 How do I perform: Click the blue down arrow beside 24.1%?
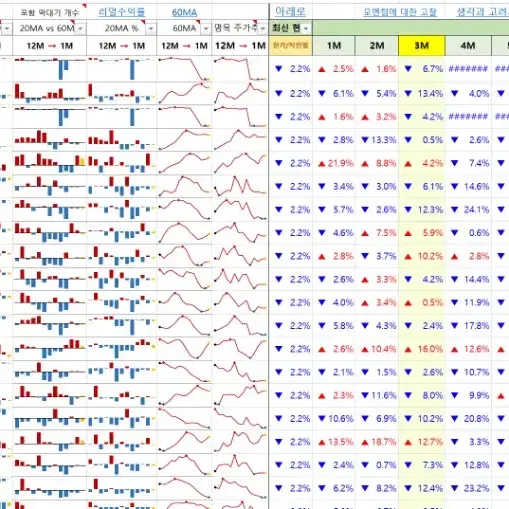point(454,210)
